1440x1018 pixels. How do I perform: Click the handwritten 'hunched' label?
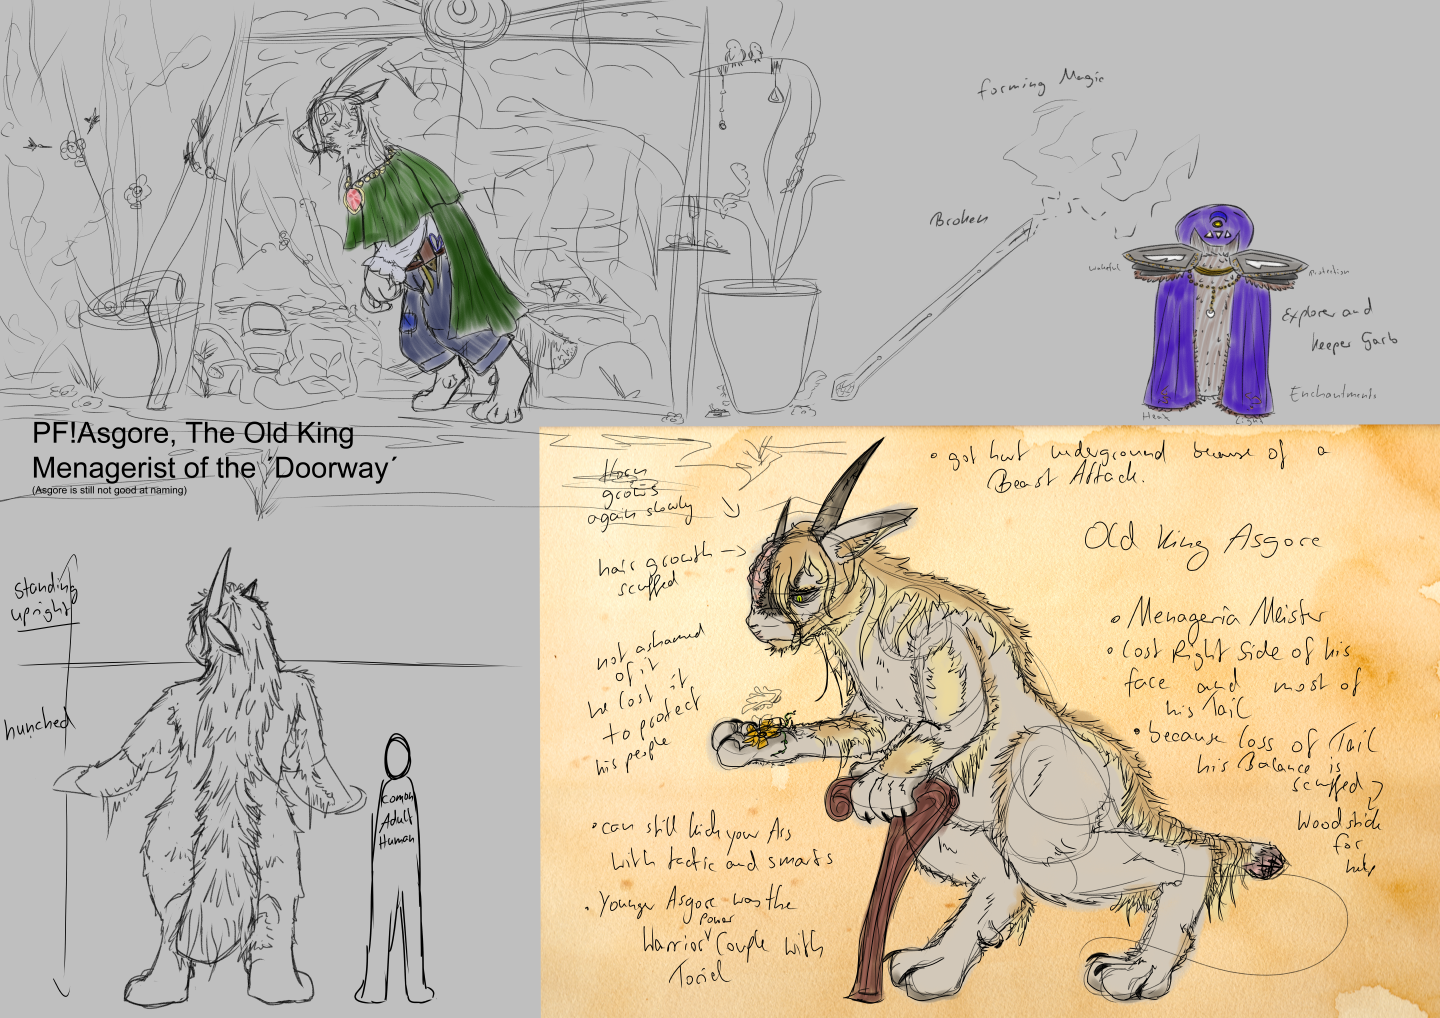(39, 724)
